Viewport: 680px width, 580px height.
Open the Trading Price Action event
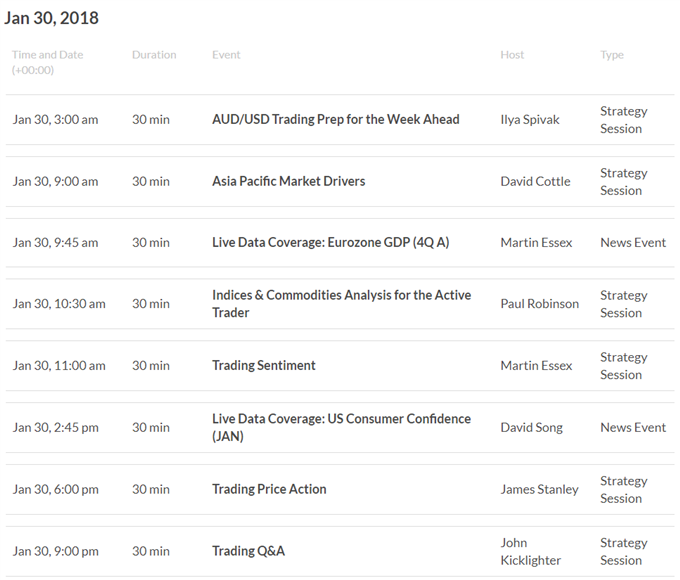click(269, 489)
